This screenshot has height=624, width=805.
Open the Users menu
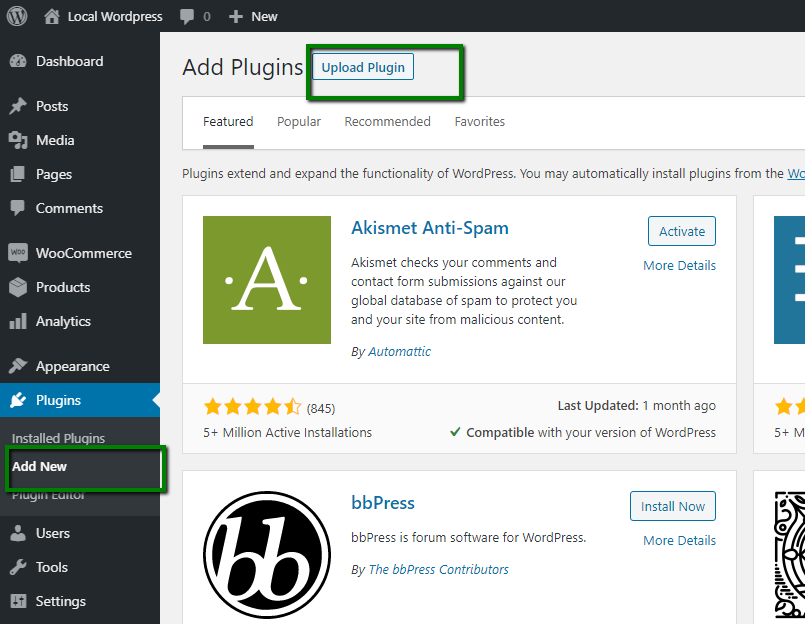(80, 533)
